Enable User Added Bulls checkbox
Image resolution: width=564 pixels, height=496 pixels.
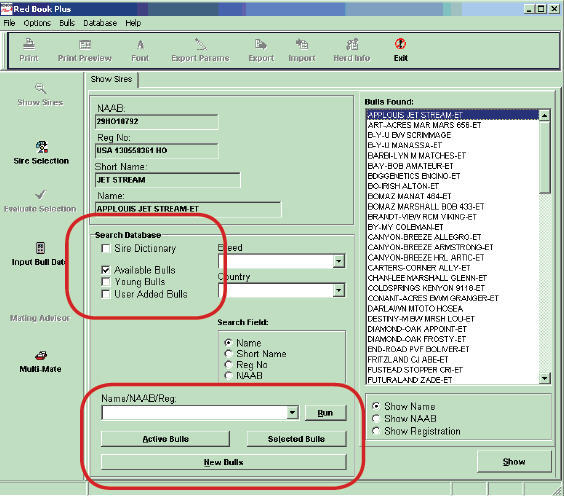[x=106, y=294]
